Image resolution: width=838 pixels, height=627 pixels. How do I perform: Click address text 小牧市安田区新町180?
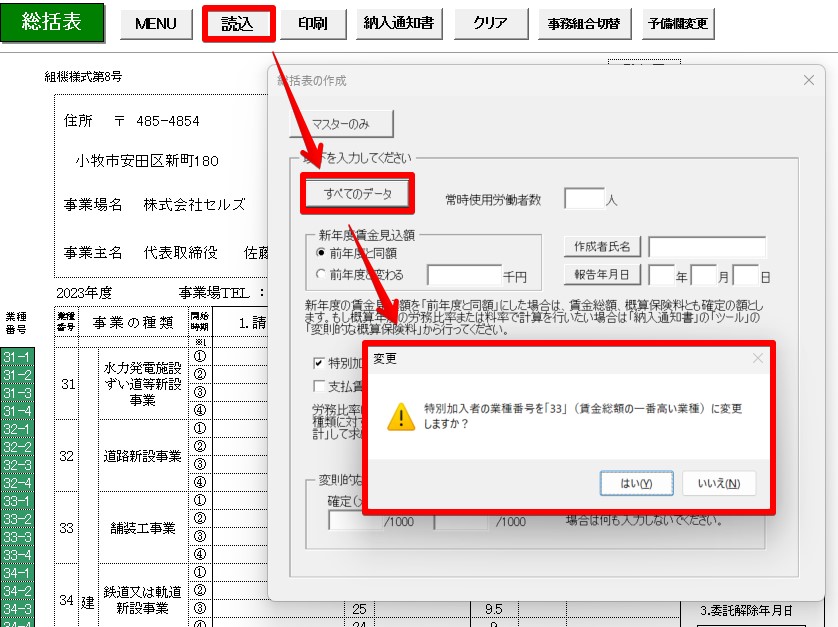click(147, 161)
